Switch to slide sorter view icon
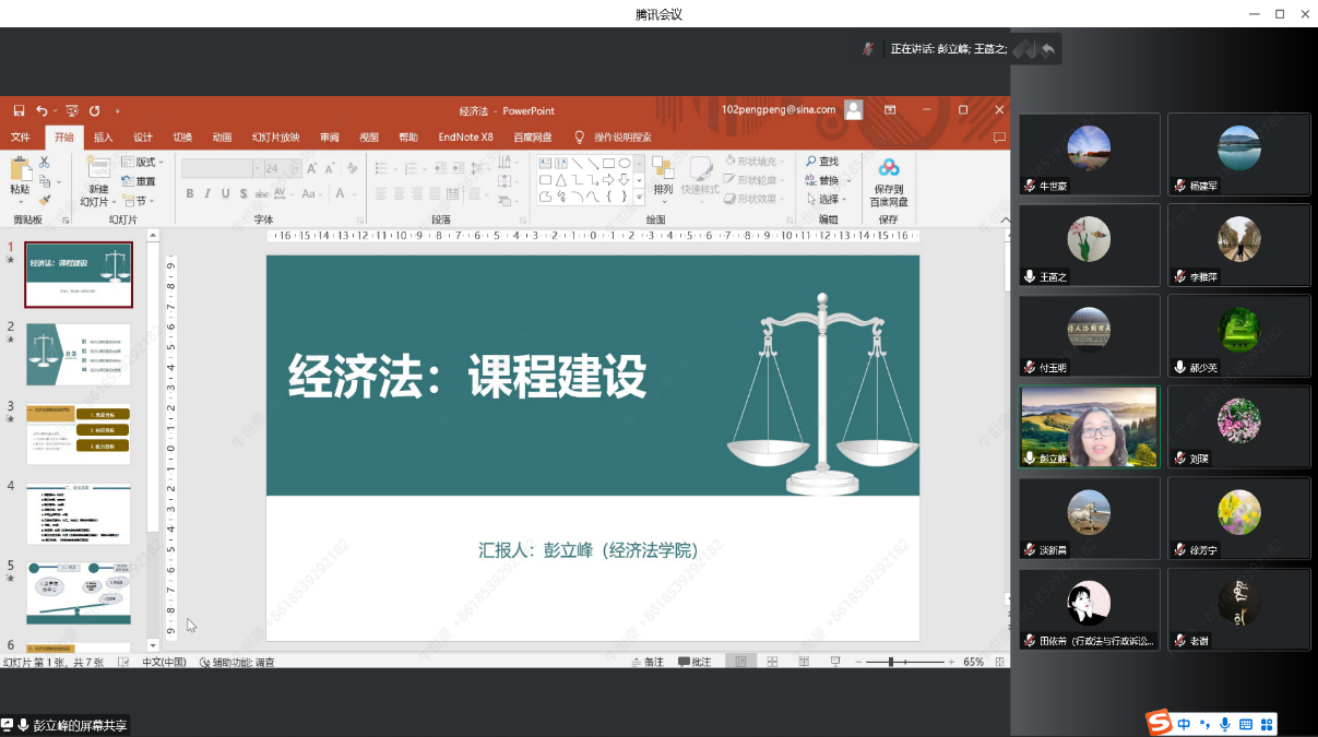 772,662
